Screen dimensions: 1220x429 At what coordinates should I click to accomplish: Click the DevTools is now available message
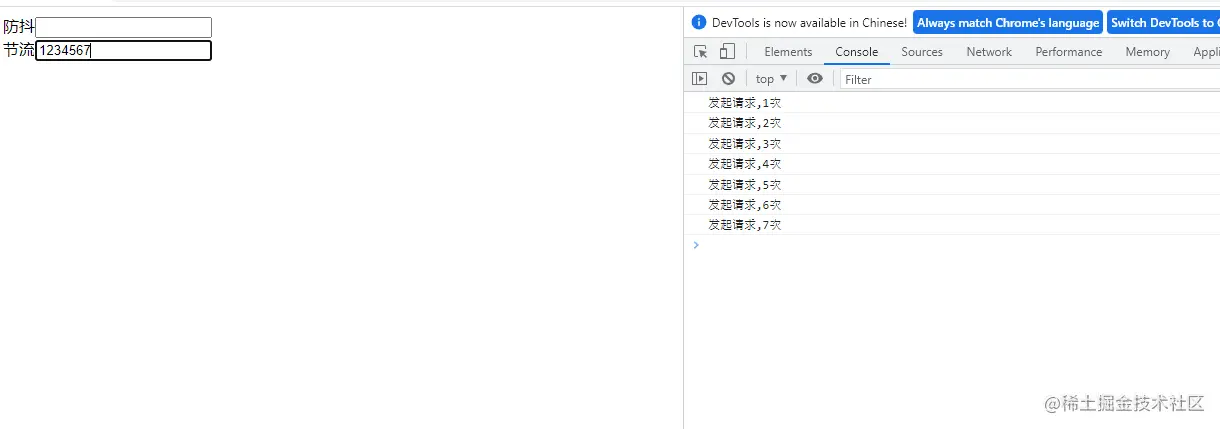[x=809, y=22]
